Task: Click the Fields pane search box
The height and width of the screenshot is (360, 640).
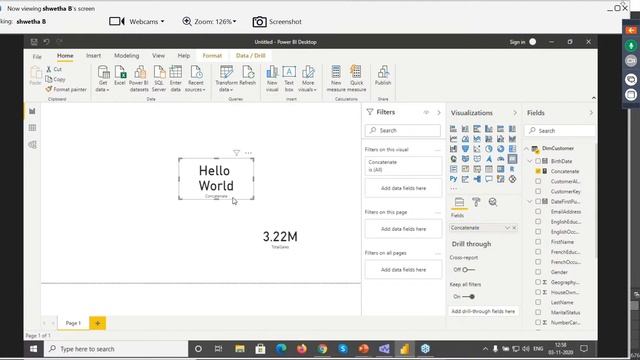Action: 560,131
